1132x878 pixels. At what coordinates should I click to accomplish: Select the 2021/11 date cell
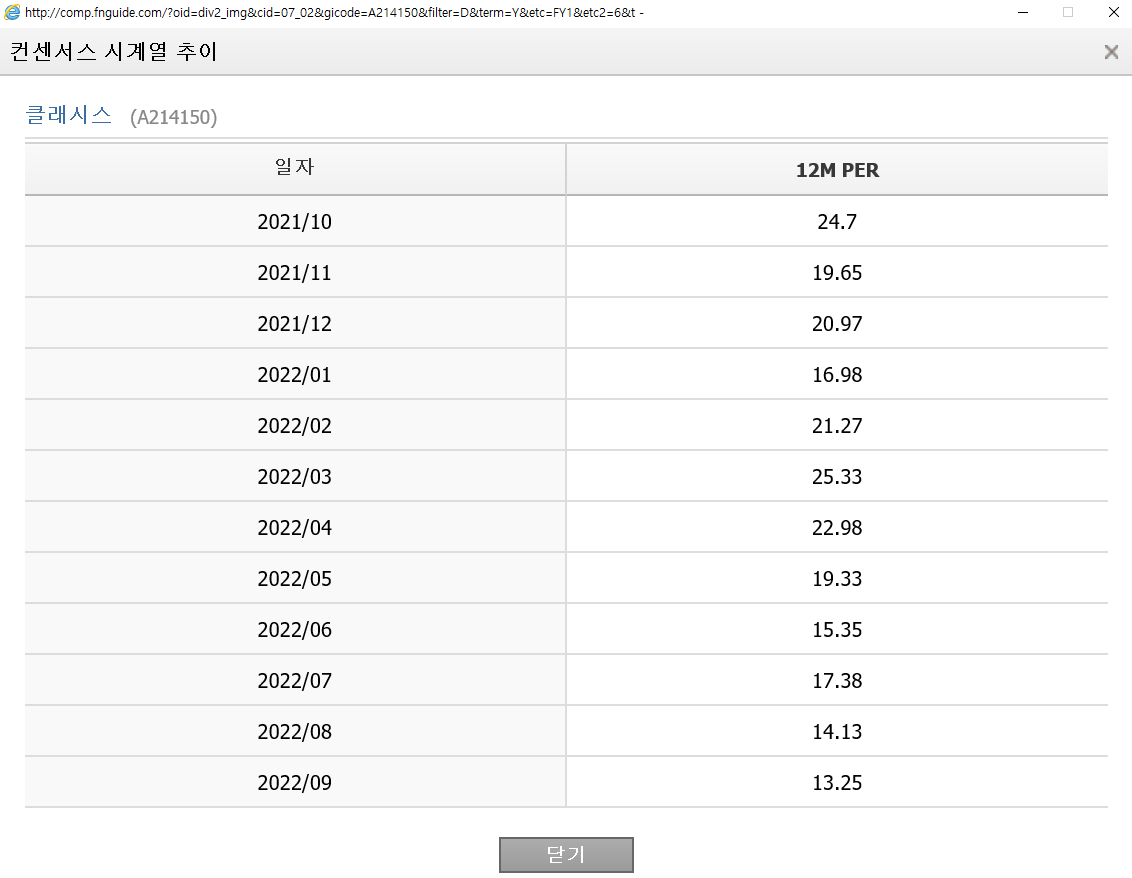pos(295,273)
